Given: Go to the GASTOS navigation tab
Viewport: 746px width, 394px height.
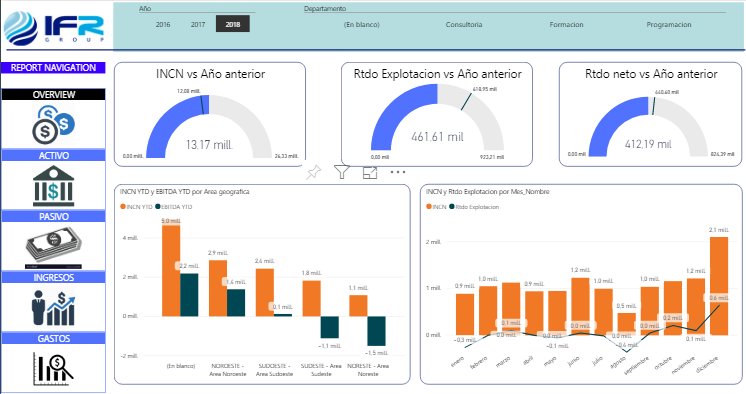Looking at the screenshot, I should pyautogui.click(x=53, y=338).
